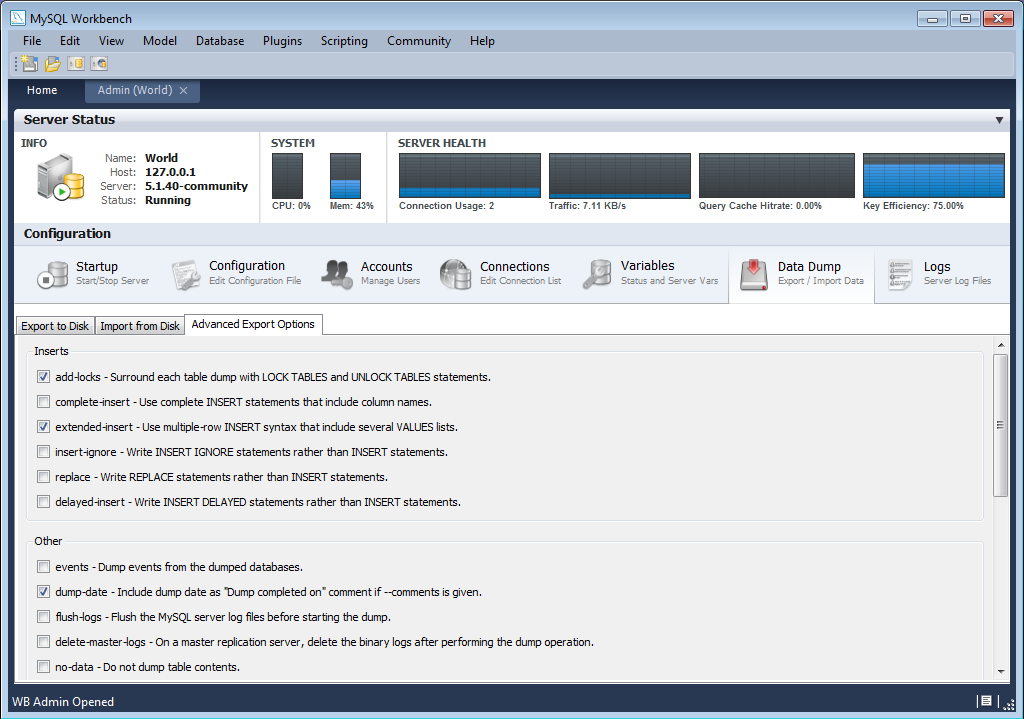Image resolution: width=1024 pixels, height=719 pixels.
Task: Switch to the Export to Disk tab
Action: 55,326
